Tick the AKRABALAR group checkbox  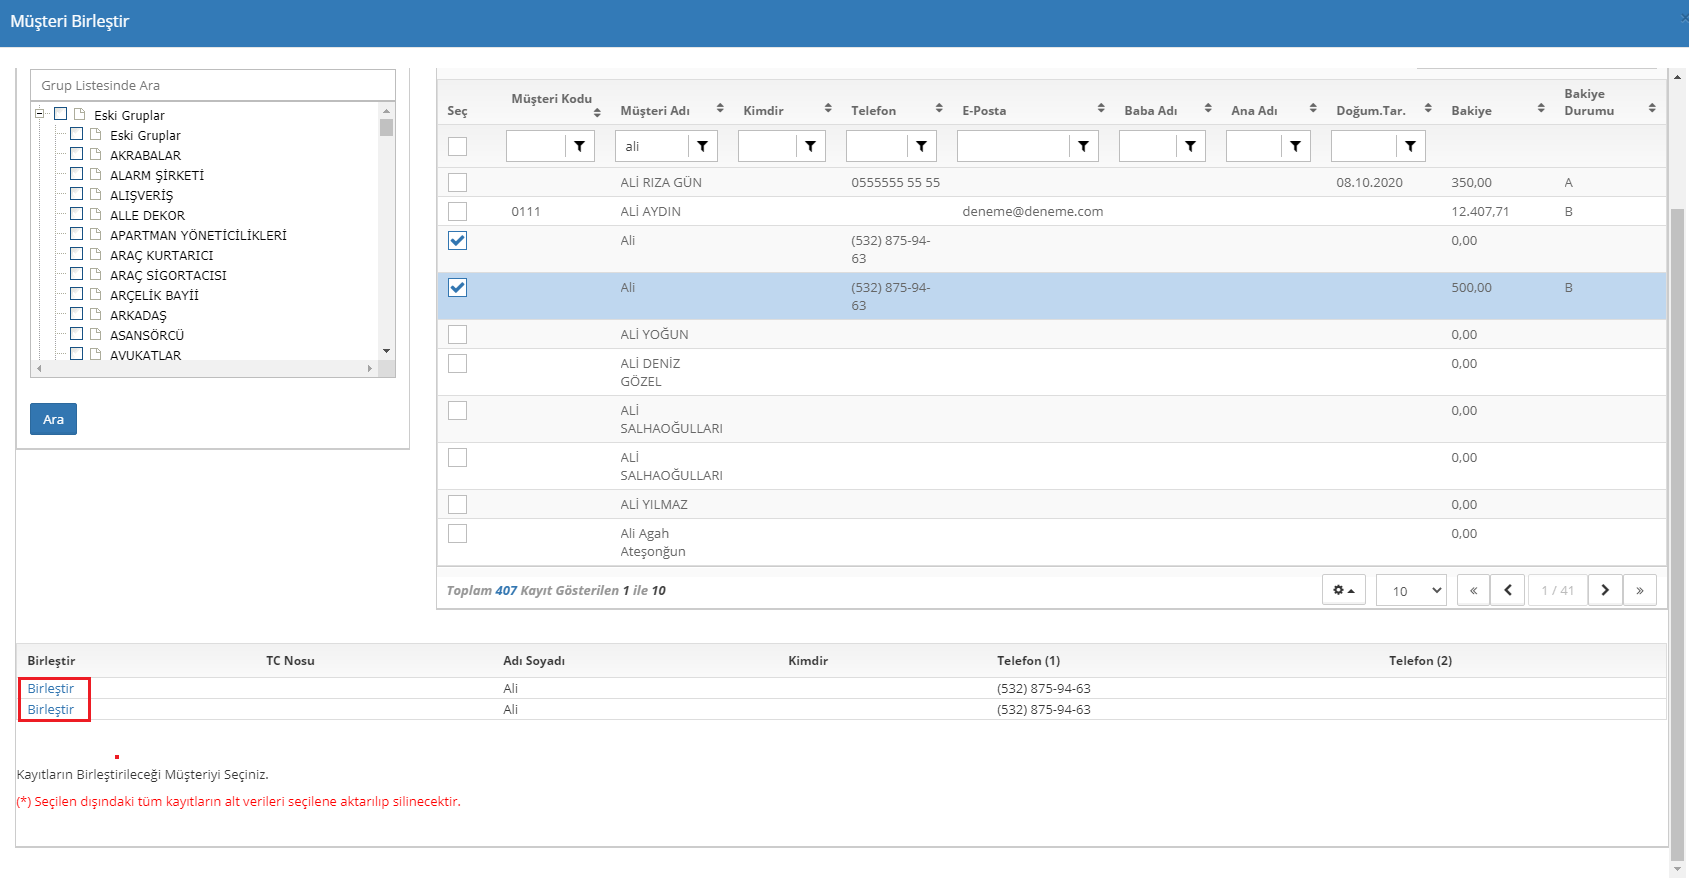click(x=77, y=154)
